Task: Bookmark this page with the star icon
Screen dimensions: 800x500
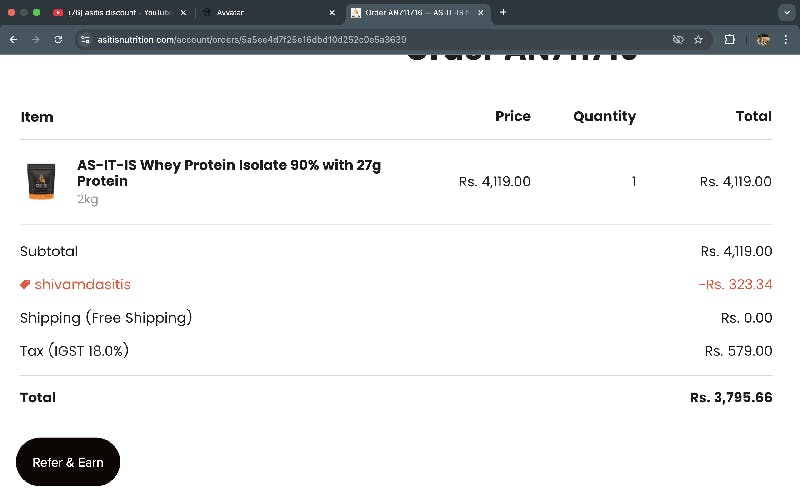Action: click(x=698, y=39)
